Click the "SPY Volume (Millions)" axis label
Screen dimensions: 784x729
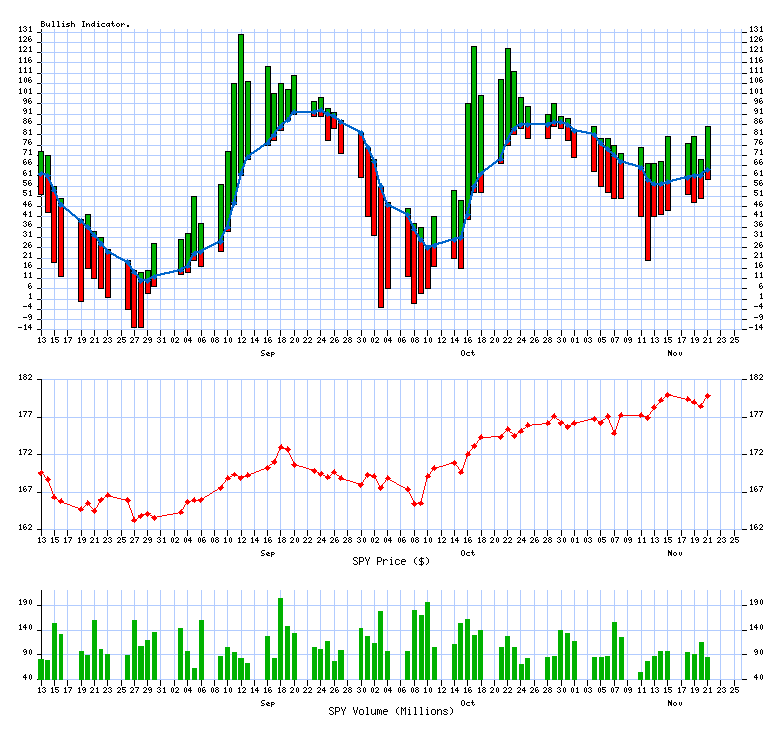pos(391,711)
